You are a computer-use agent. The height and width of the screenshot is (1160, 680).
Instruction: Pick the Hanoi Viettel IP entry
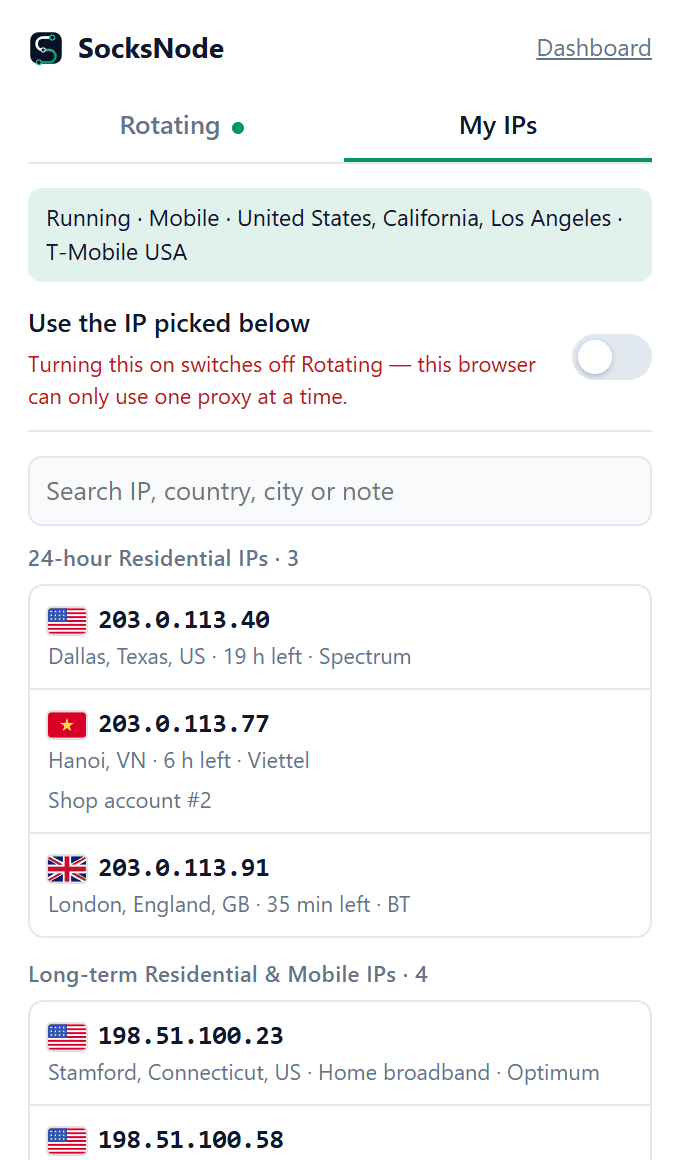point(340,761)
